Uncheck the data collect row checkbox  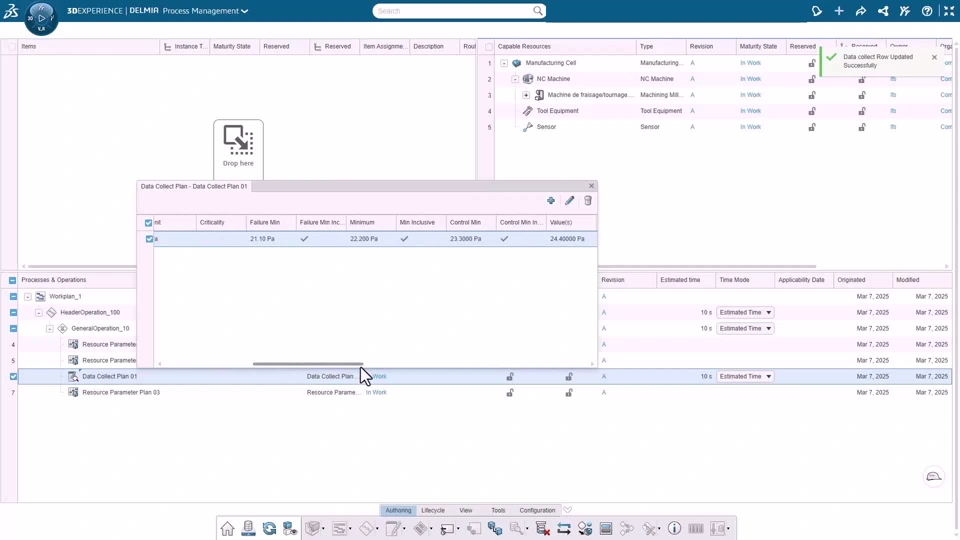[149, 239]
